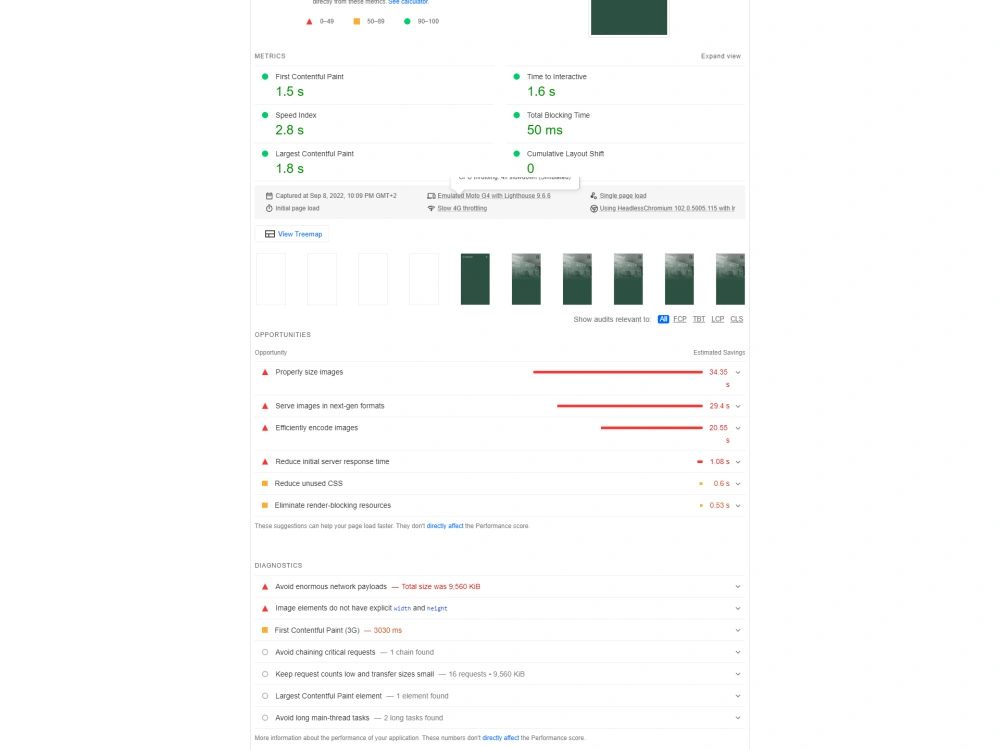Click orange square for First Contentful Paint (3G)
Viewport: 1000px width, 750px height.
265,630
